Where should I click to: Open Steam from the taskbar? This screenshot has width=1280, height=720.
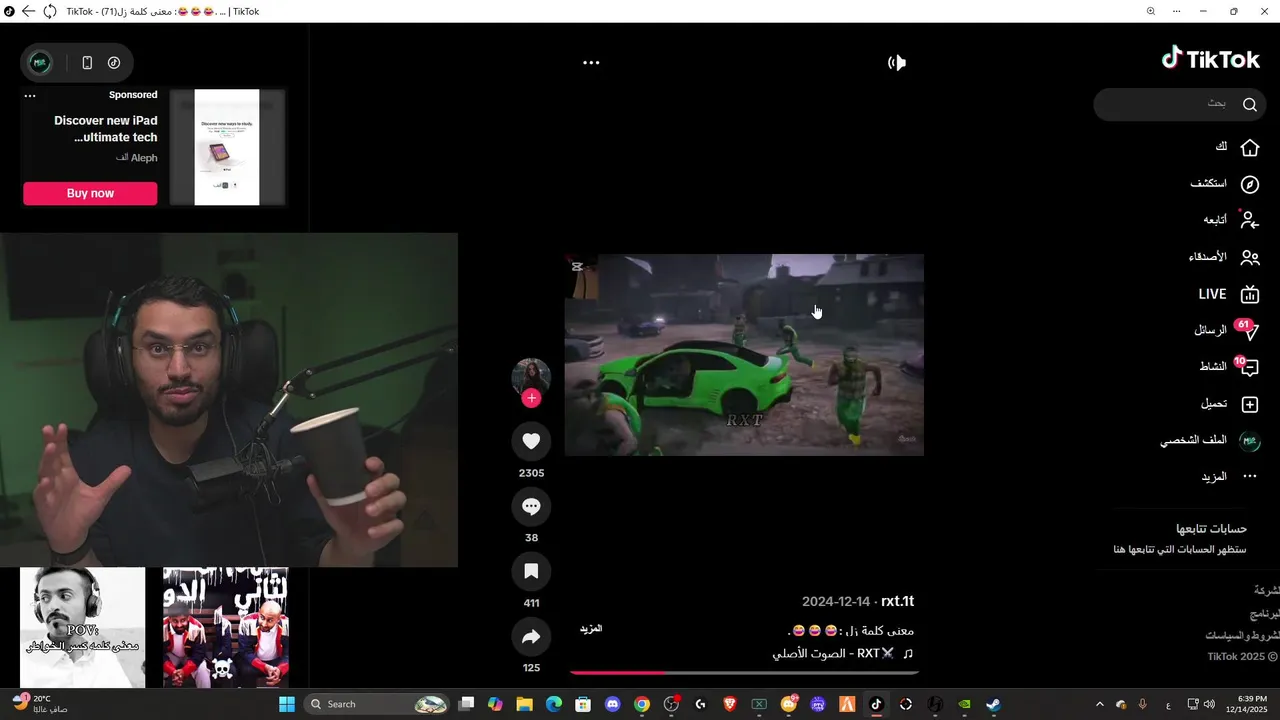(x=993, y=704)
